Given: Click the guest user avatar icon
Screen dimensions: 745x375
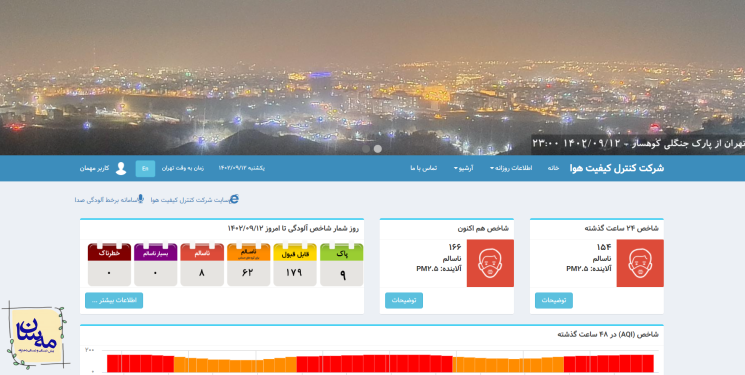Looking at the screenshot, I should click(121, 168).
